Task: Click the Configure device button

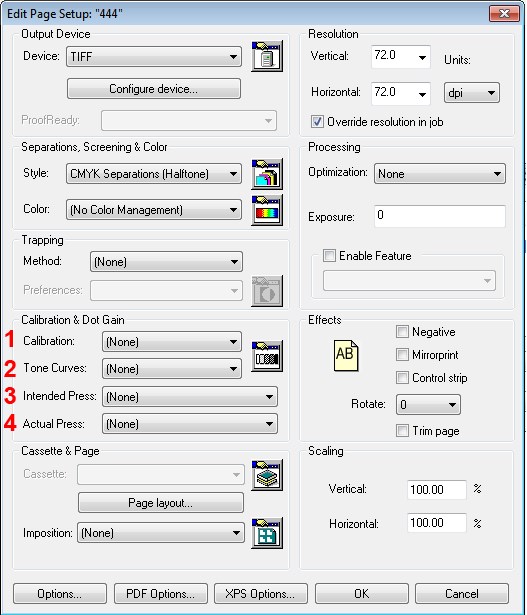Action: 154,89
